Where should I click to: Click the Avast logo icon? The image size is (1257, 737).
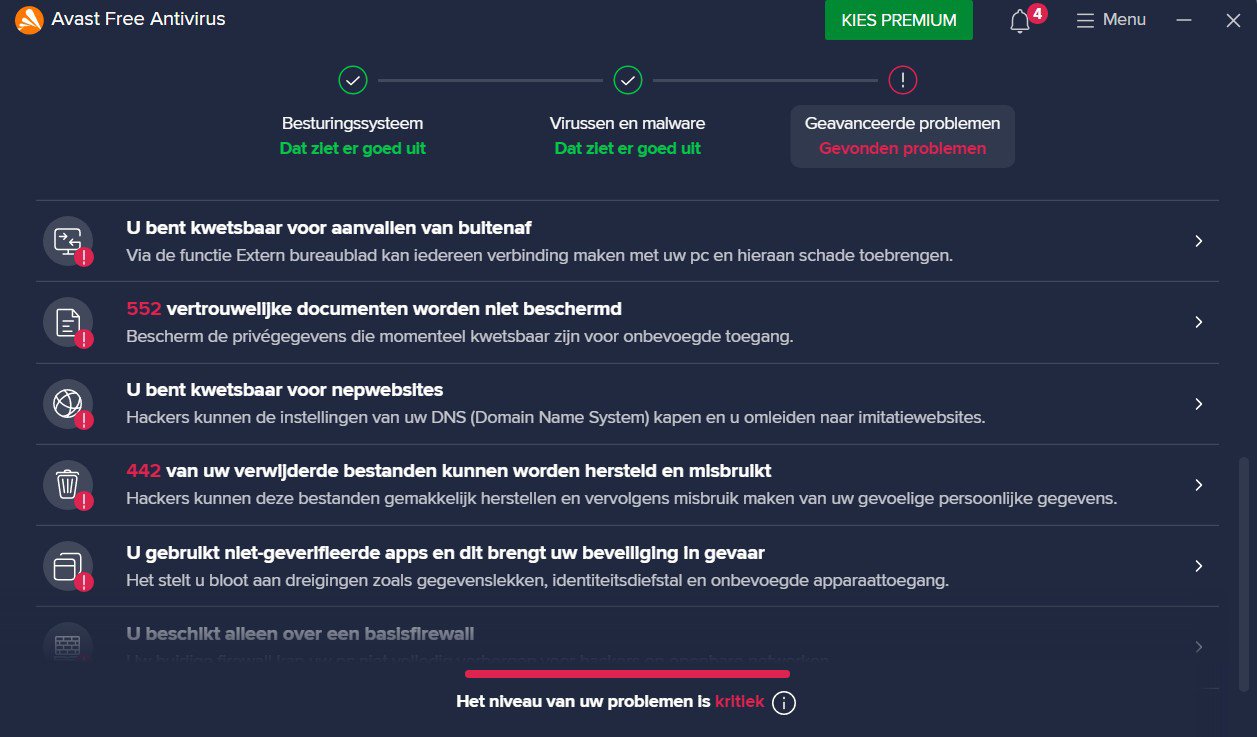(x=29, y=20)
